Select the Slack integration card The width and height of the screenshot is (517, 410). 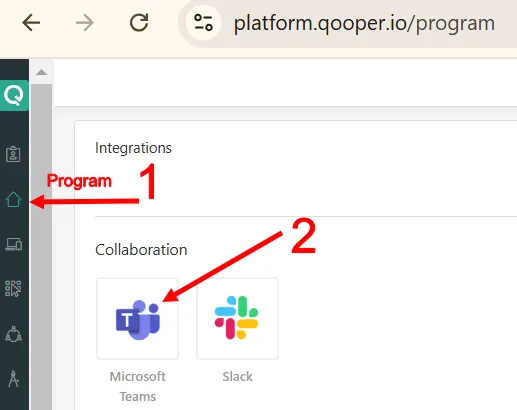(x=237, y=319)
